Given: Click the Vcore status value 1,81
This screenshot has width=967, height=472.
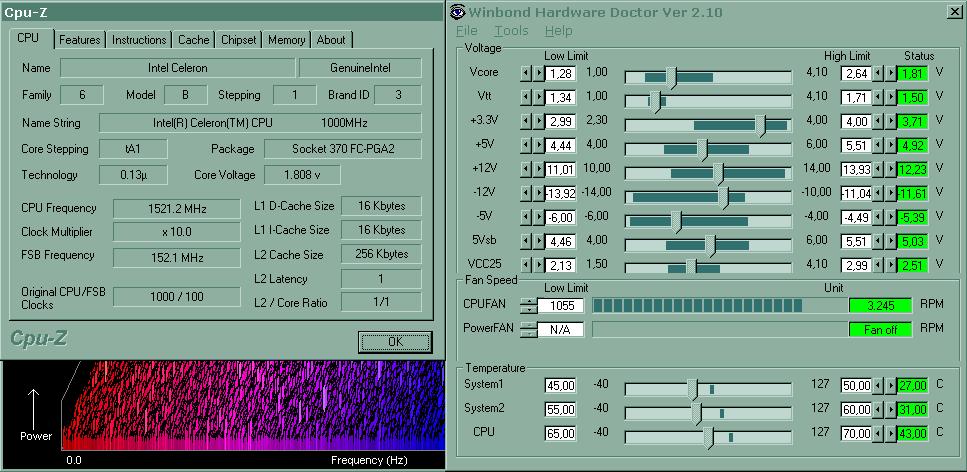Looking at the screenshot, I should [912, 73].
